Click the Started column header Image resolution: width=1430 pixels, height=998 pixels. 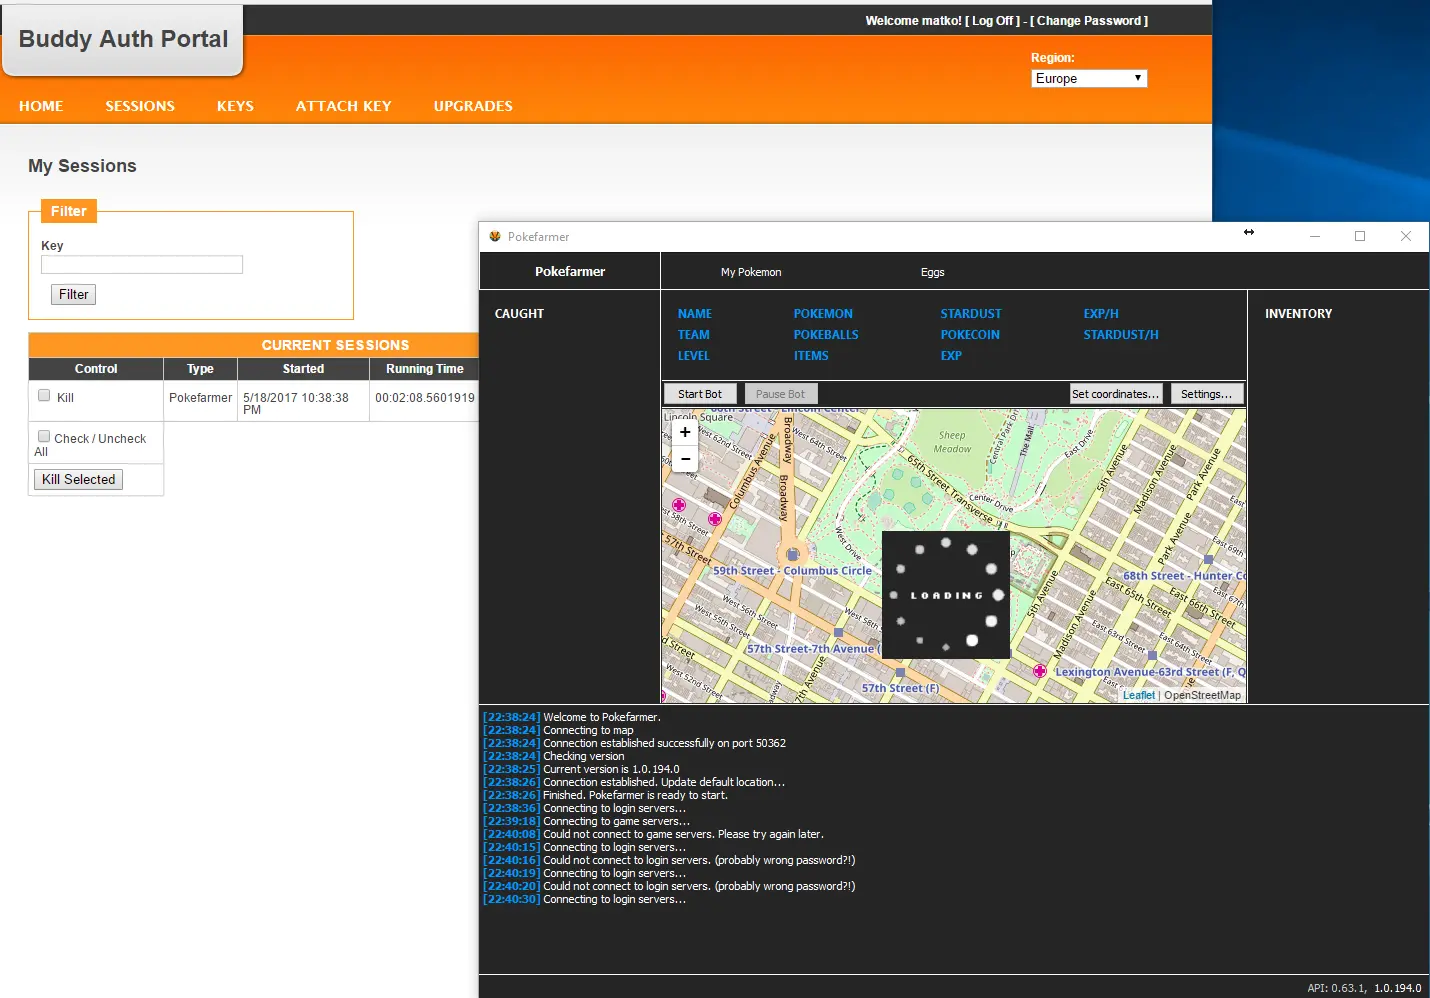[303, 369]
